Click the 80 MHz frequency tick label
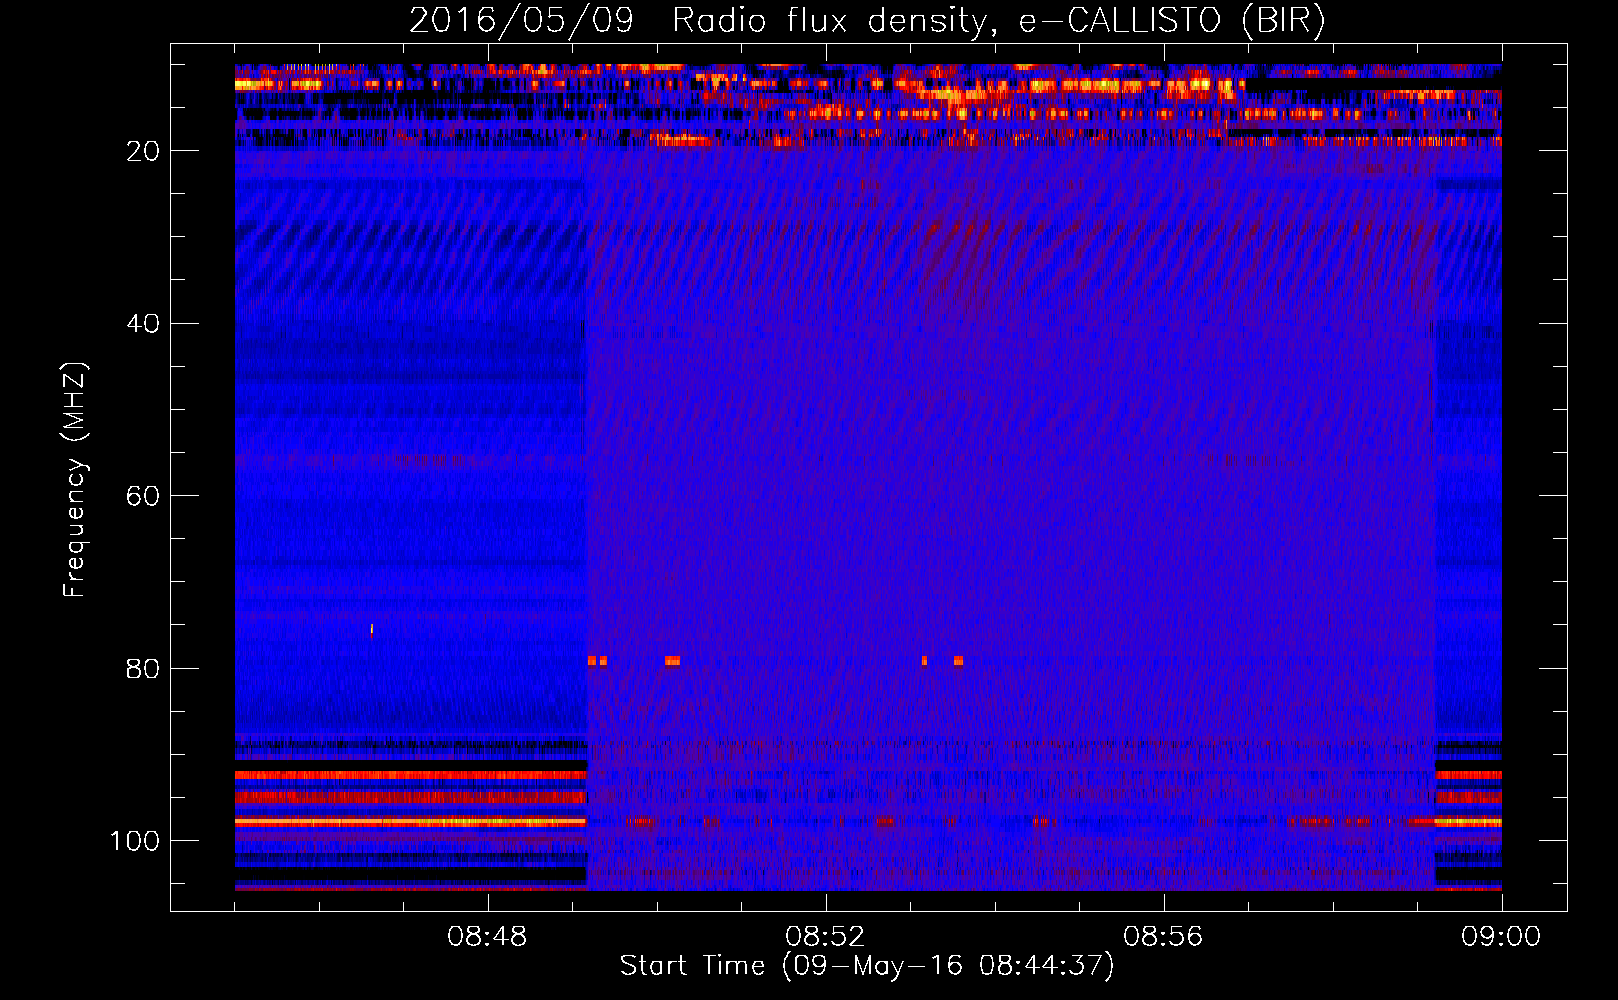1618x1000 pixels. pos(144,668)
